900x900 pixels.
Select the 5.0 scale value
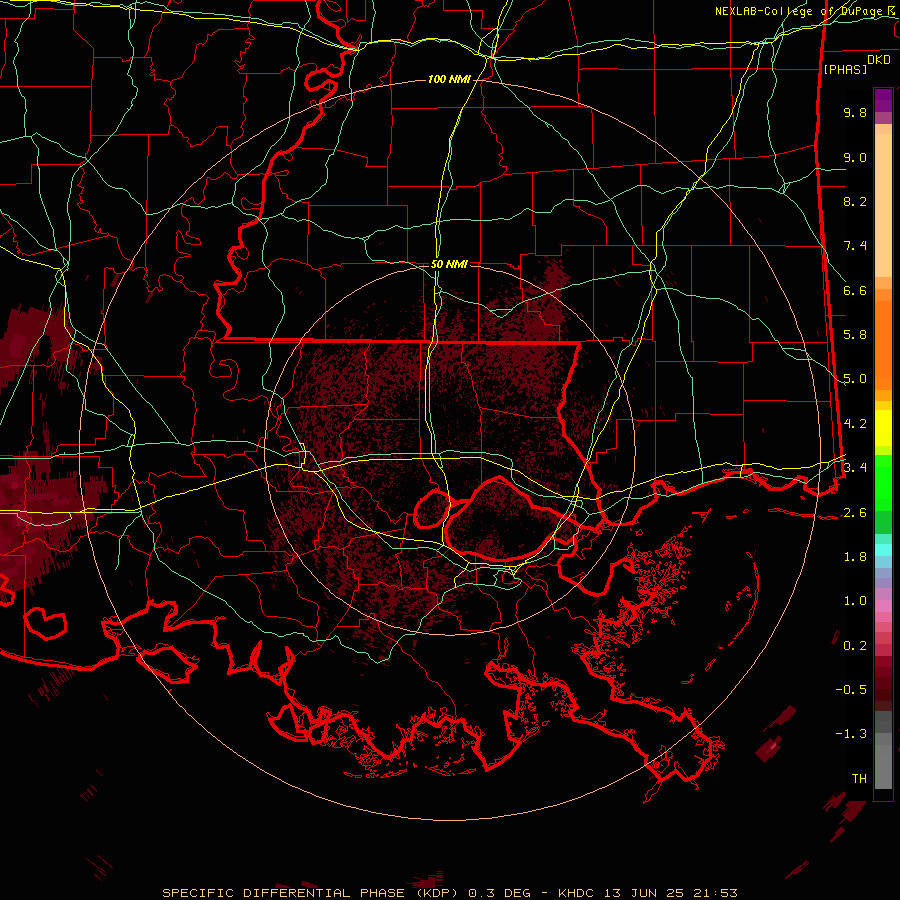point(855,379)
